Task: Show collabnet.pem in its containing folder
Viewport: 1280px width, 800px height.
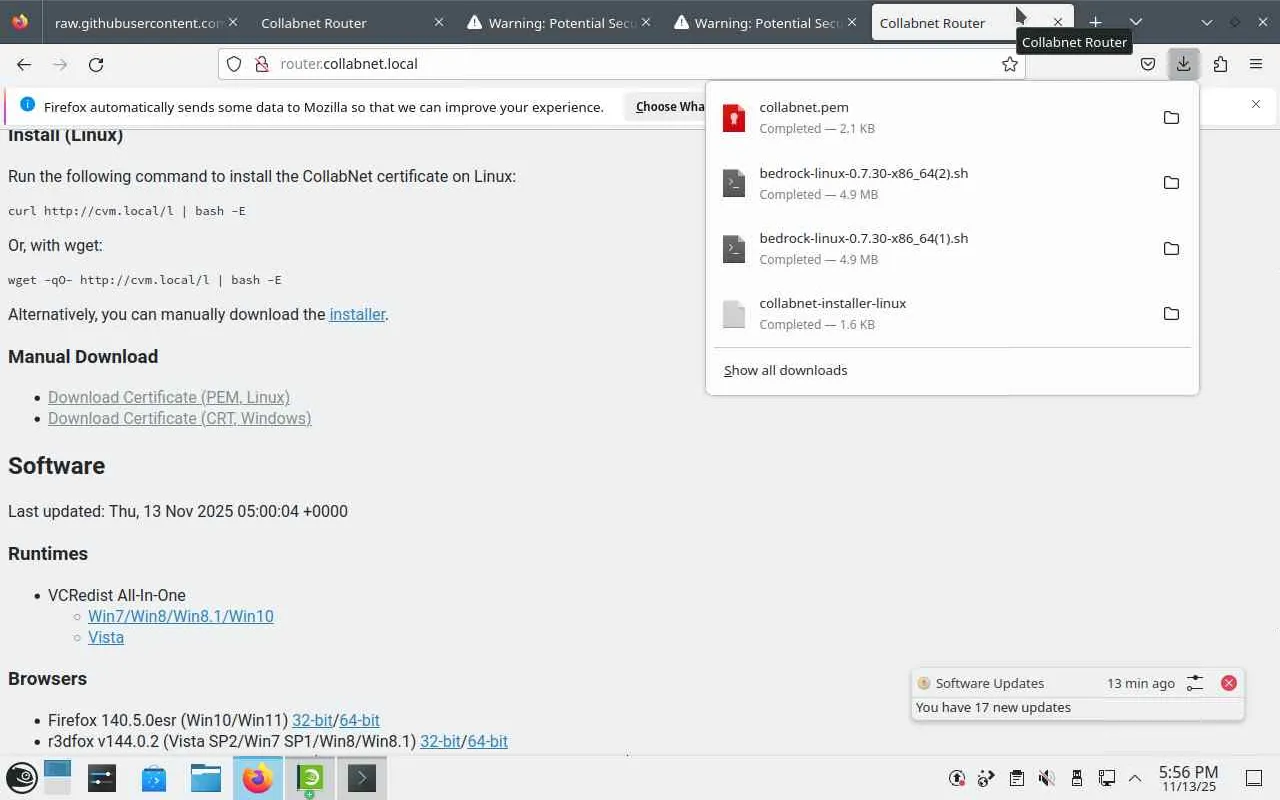Action: tap(1171, 117)
